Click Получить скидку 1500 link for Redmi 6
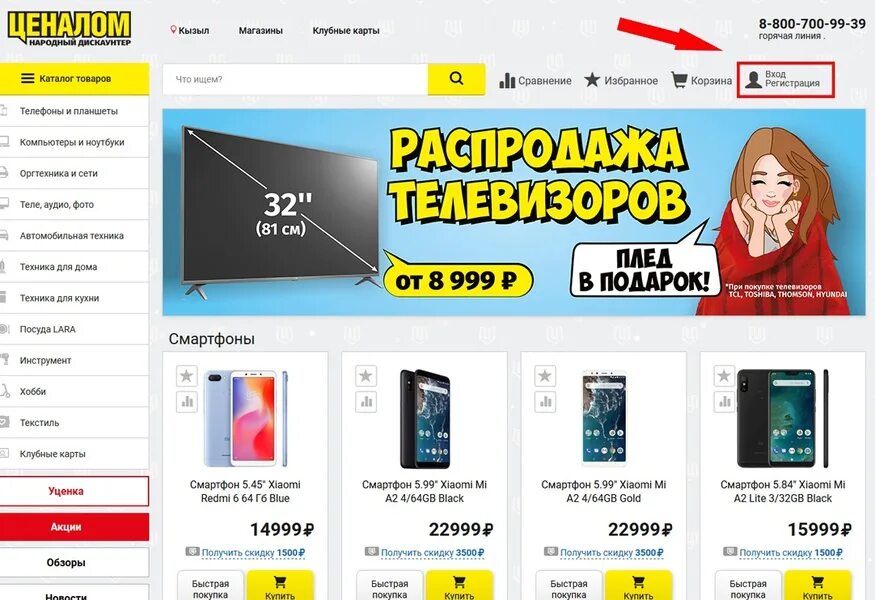This screenshot has height=600, width=875. click(x=253, y=553)
